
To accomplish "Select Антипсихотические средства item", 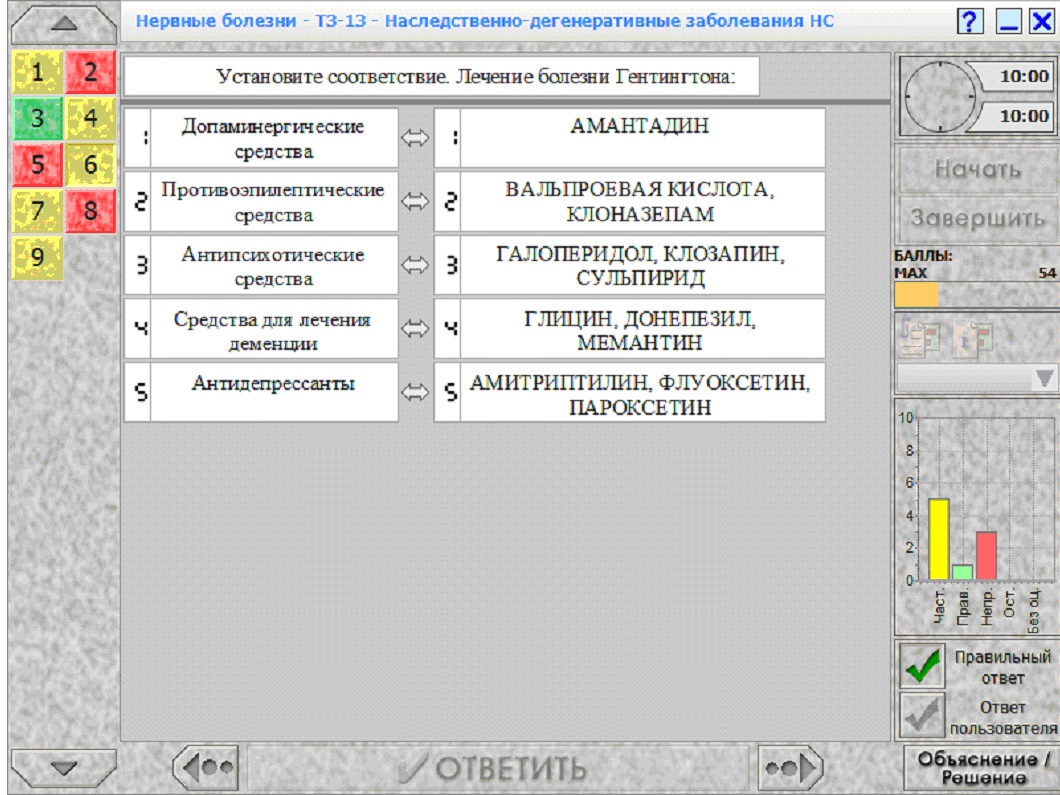I will 261,265.
